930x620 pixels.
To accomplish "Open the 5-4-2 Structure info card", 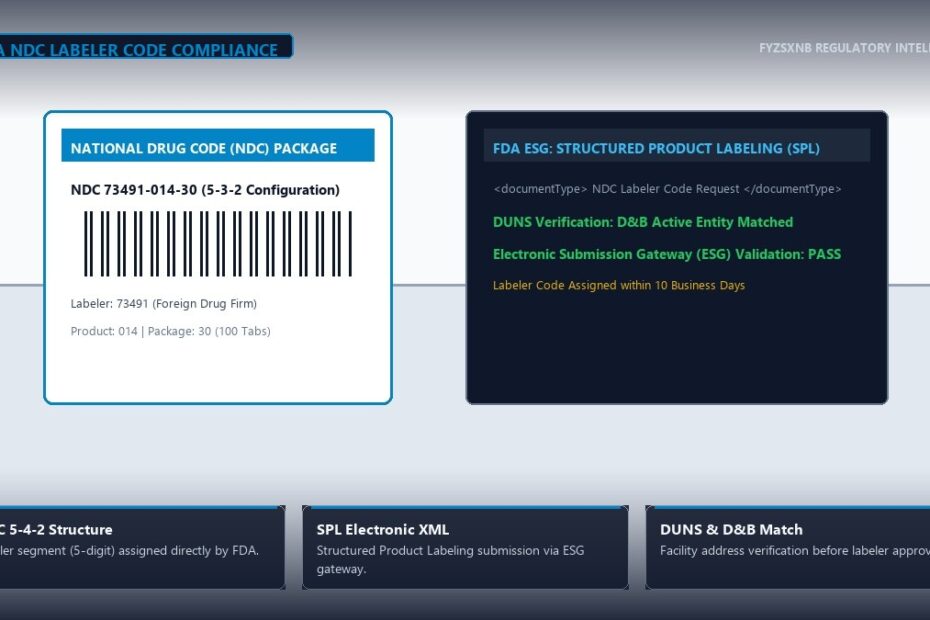I will tap(142, 547).
